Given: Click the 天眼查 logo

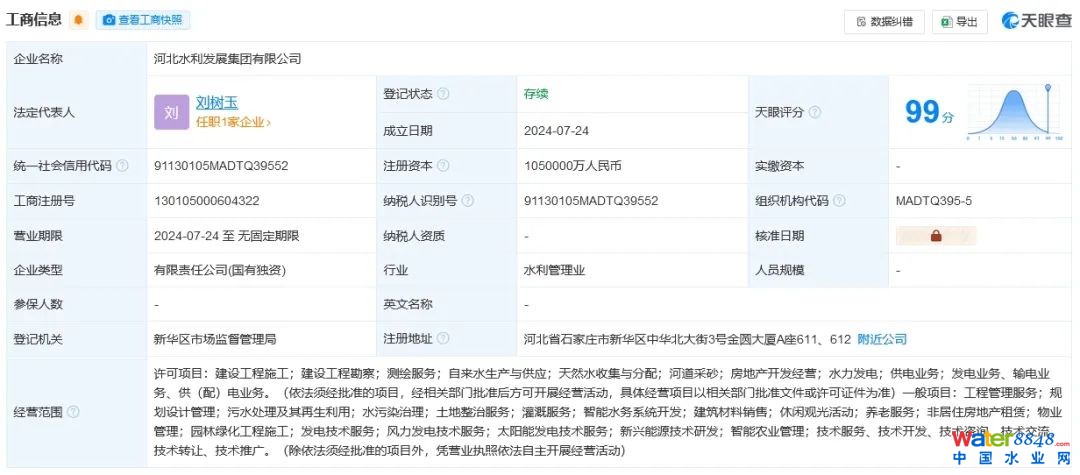Looking at the screenshot, I should click(1036, 21).
